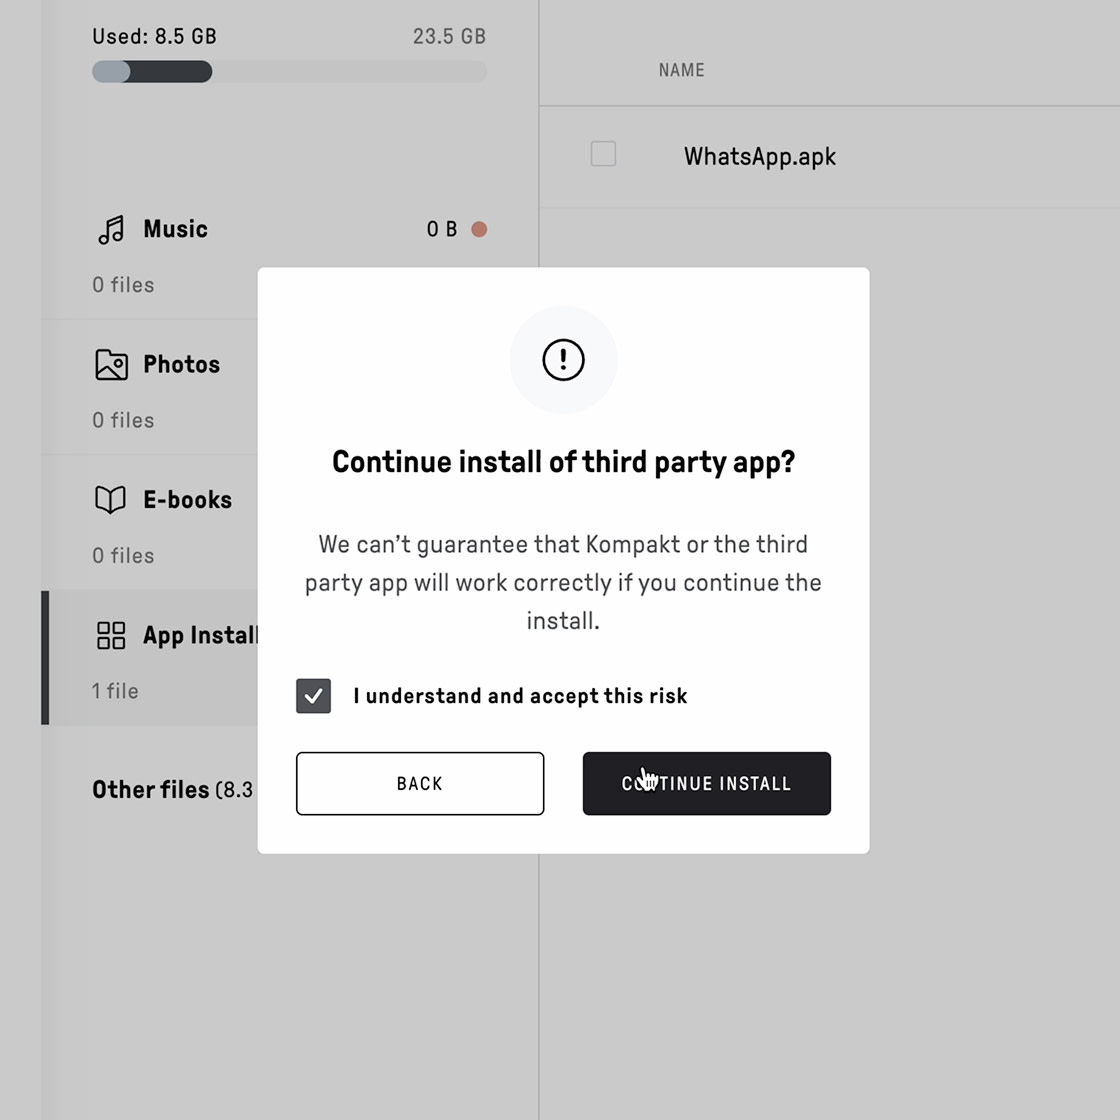Select the WhatsApp.apk file checkbox

[x=604, y=154]
